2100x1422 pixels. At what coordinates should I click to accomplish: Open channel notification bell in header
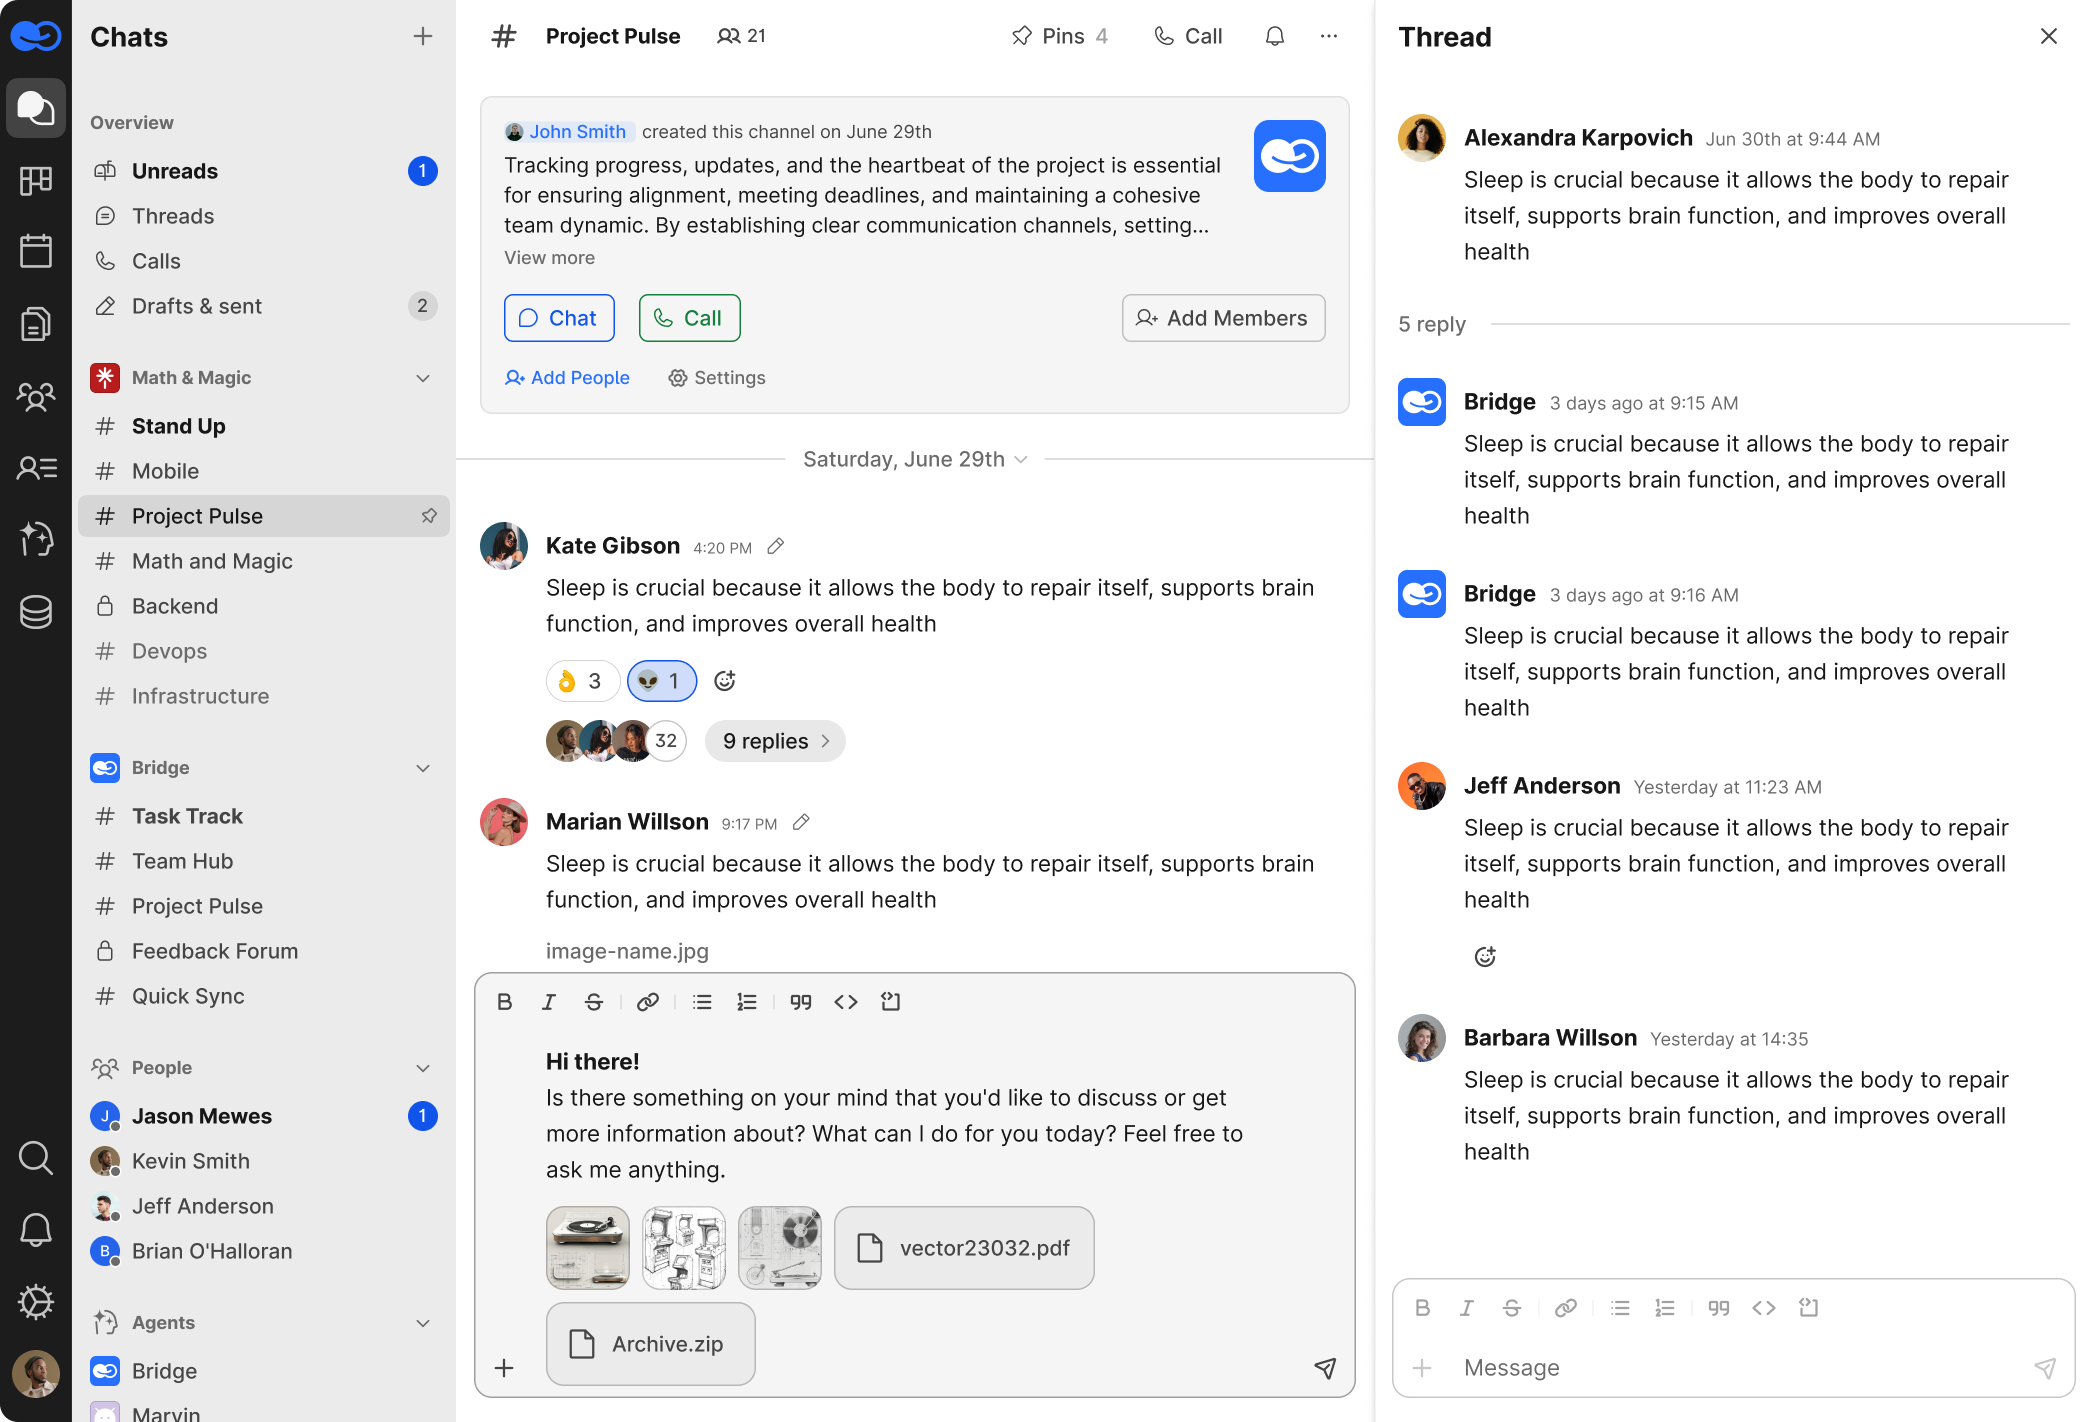coord(1274,36)
